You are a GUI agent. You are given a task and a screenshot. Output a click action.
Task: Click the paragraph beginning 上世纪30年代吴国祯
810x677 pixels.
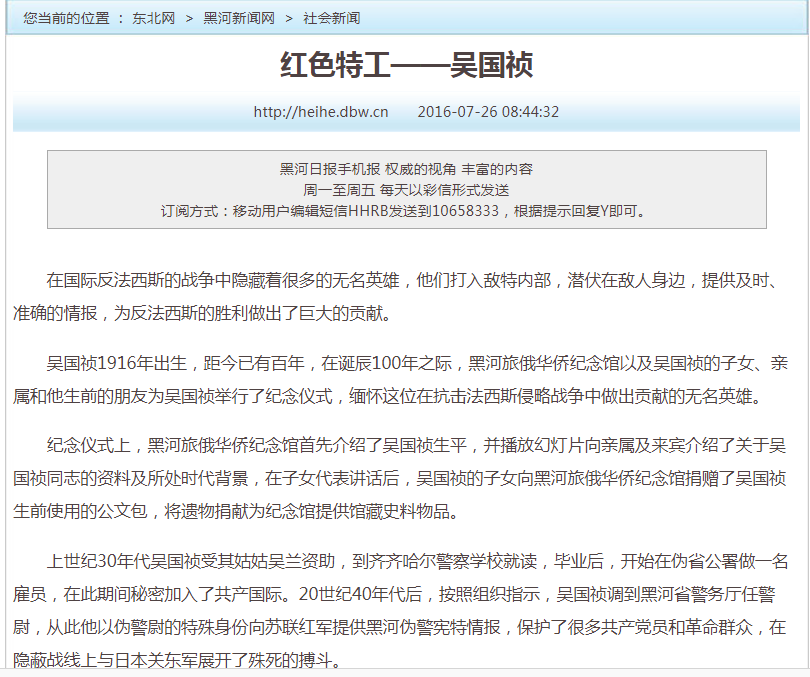click(x=400, y=610)
